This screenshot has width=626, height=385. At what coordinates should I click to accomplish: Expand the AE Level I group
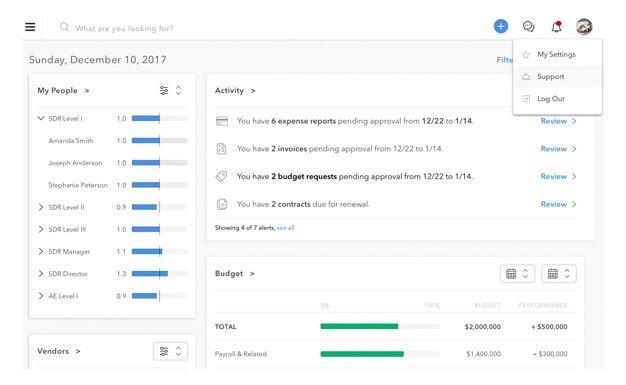tap(41, 296)
